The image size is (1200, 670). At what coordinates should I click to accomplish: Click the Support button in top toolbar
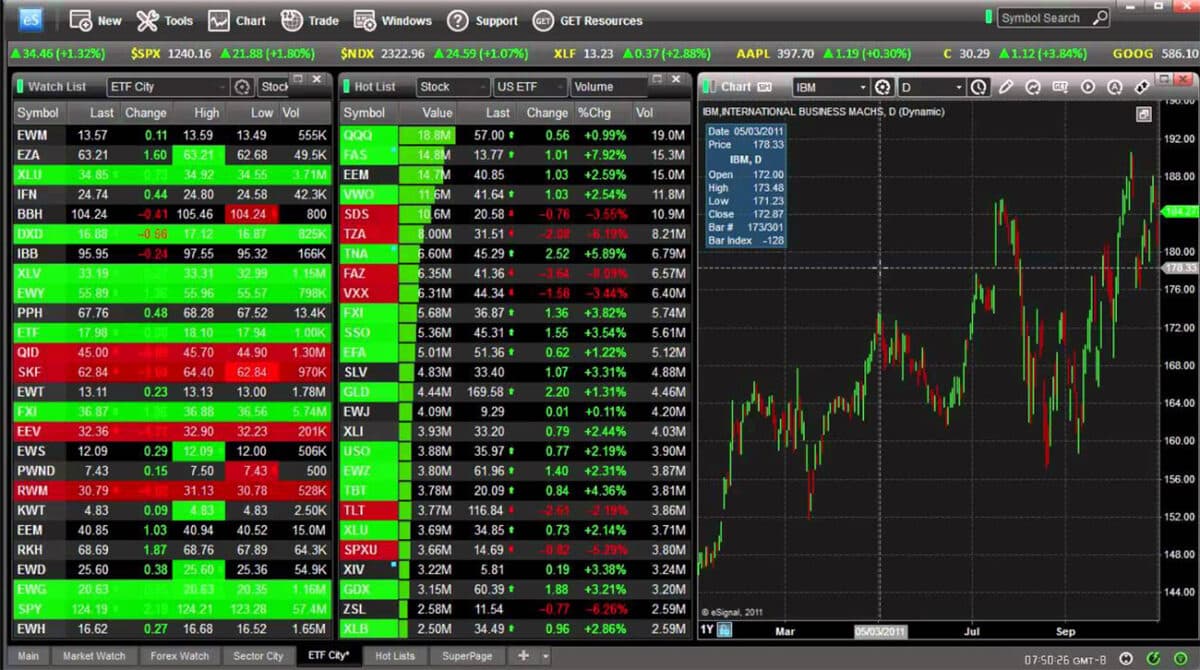click(483, 20)
